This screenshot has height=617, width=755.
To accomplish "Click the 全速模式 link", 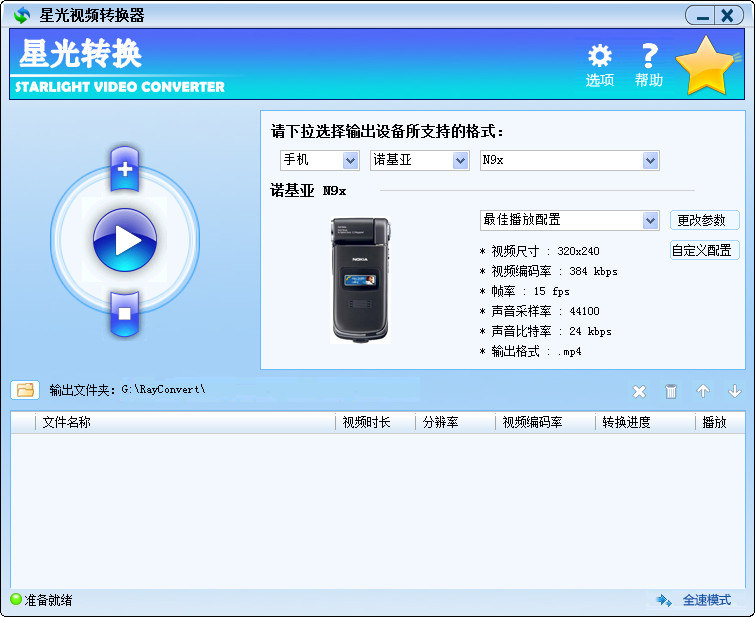I will click(x=706, y=600).
